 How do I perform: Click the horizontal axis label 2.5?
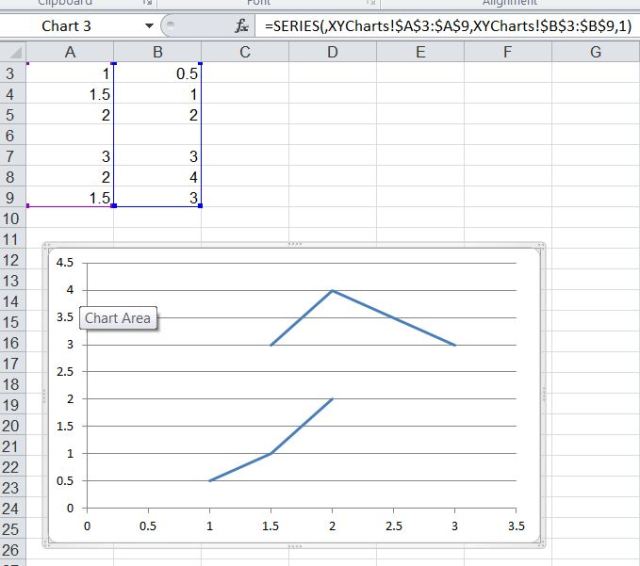click(393, 525)
